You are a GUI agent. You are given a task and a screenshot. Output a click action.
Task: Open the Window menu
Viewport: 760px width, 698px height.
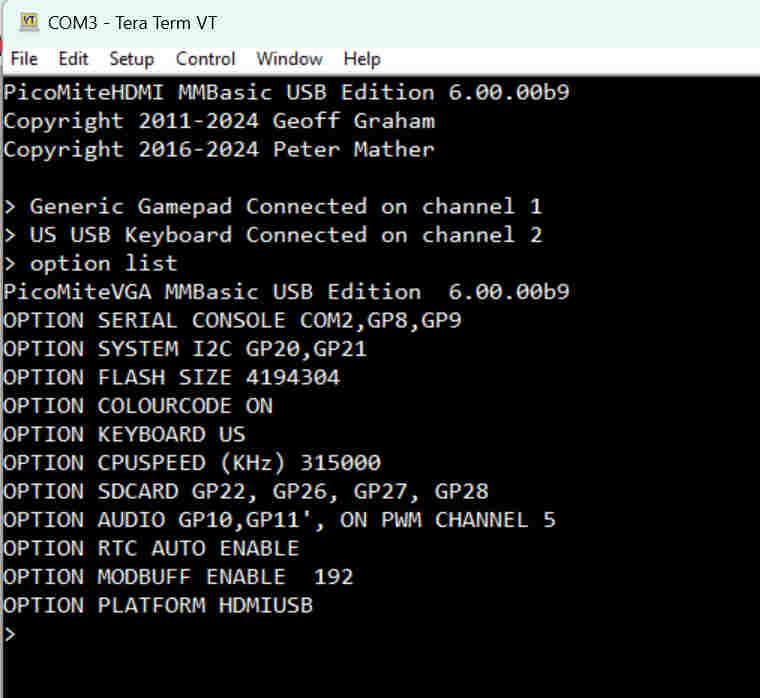click(289, 59)
